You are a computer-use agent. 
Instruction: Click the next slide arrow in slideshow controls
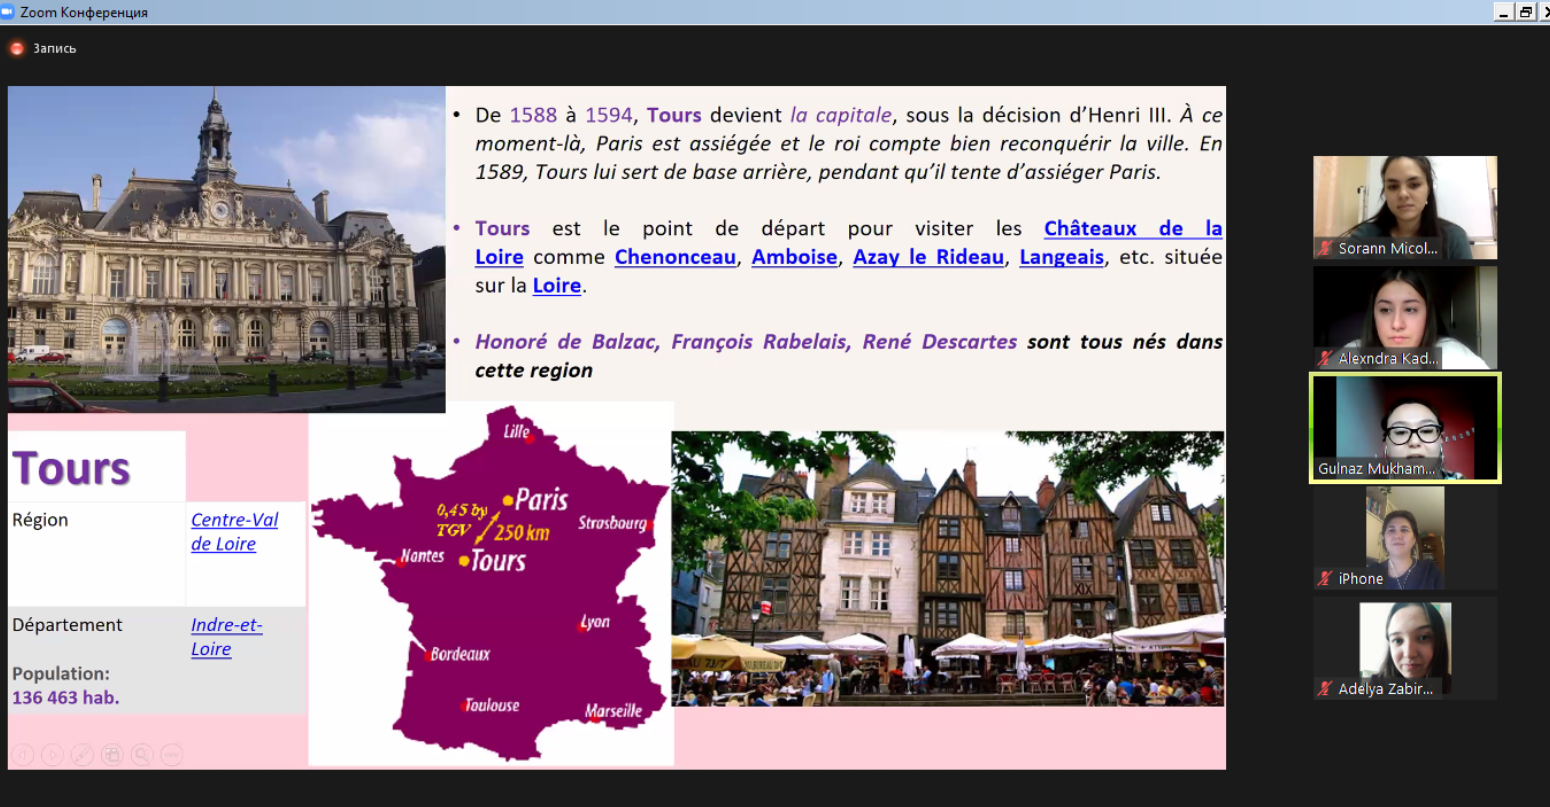click(x=53, y=755)
